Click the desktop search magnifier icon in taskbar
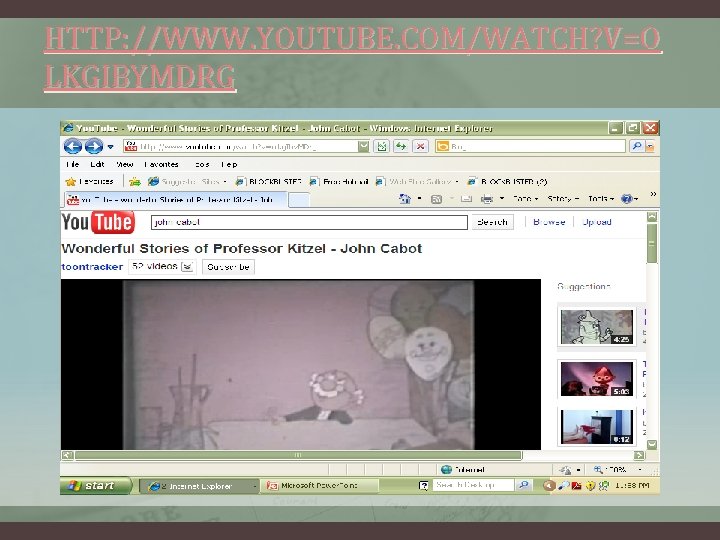720x540 pixels. point(523,485)
